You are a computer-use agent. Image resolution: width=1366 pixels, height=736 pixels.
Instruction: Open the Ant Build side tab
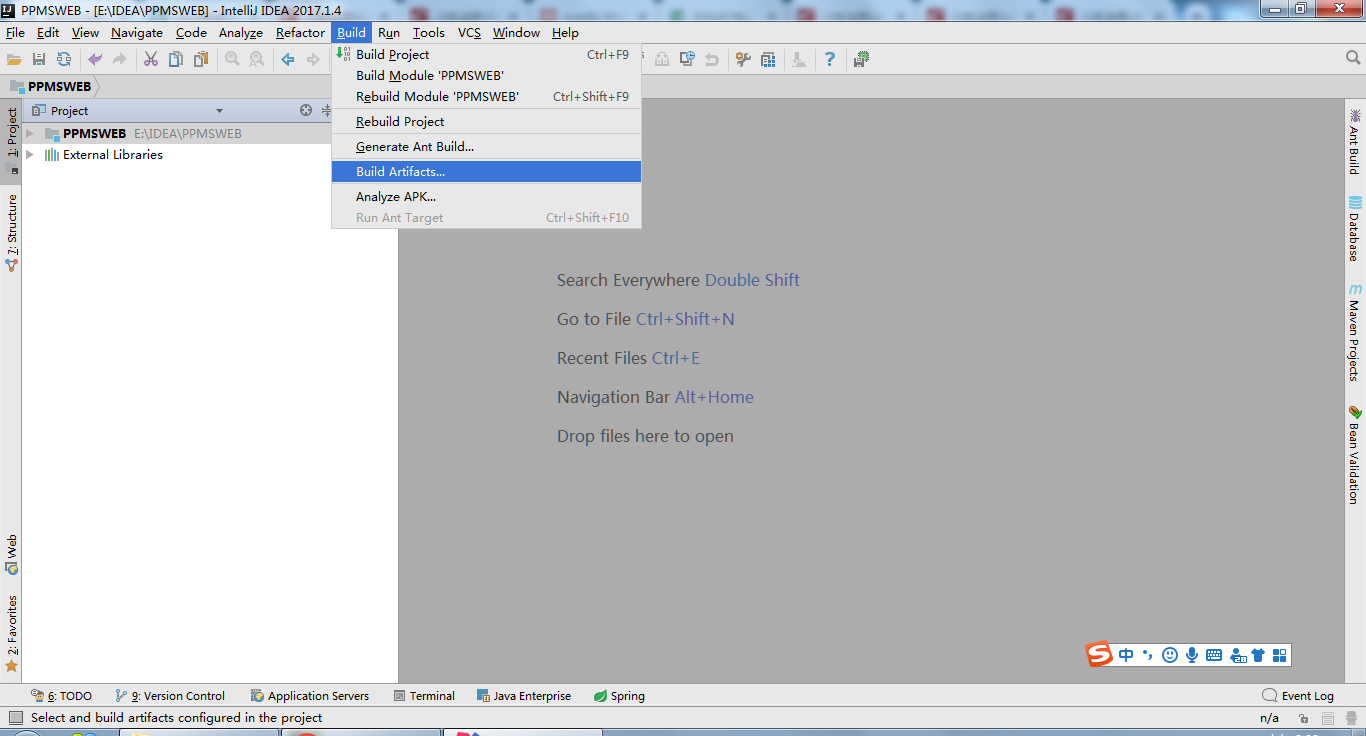[1355, 141]
